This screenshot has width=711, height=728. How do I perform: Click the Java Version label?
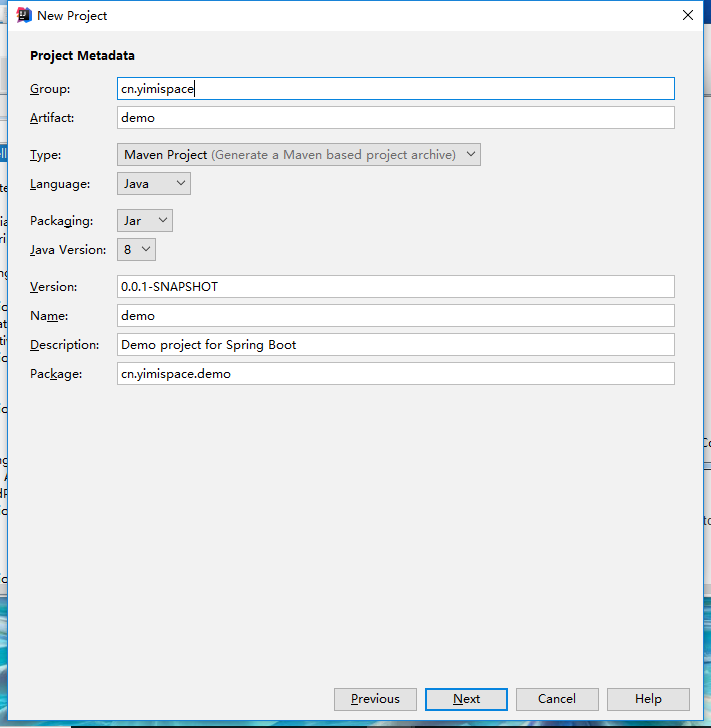tap(68, 250)
